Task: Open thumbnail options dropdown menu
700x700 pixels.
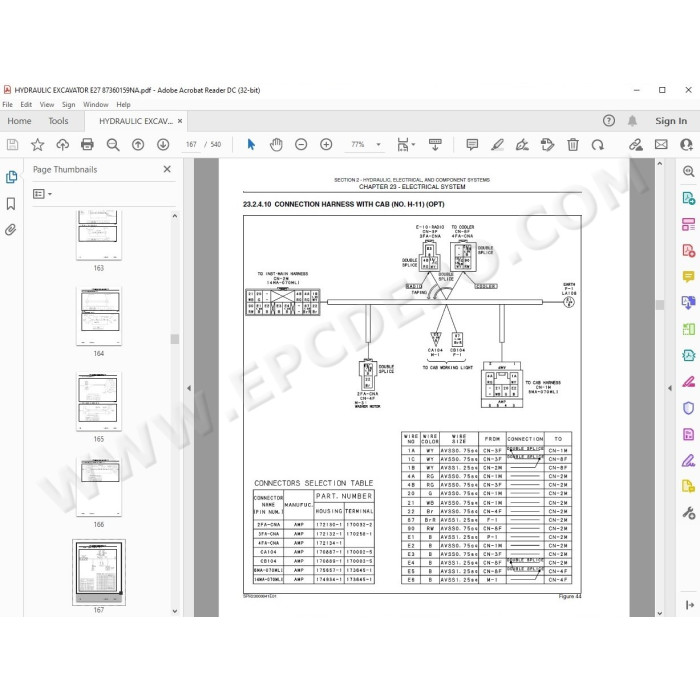Action: point(42,194)
